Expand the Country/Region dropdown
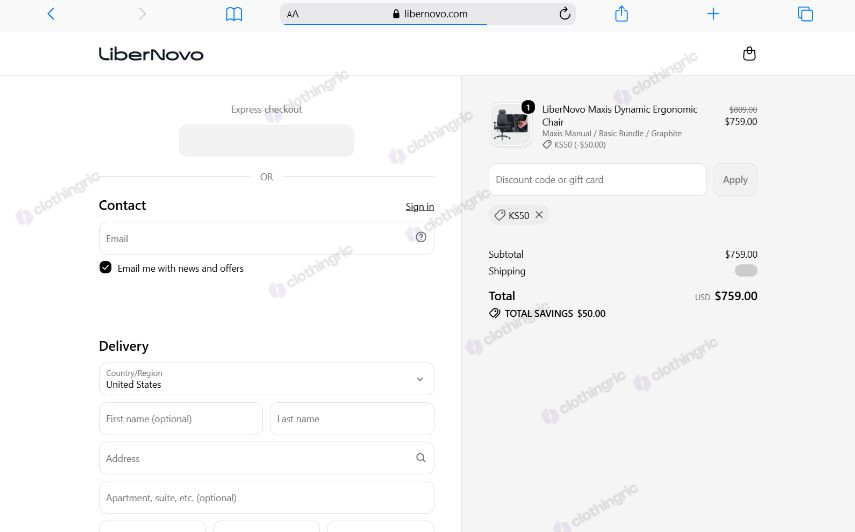 coord(267,379)
